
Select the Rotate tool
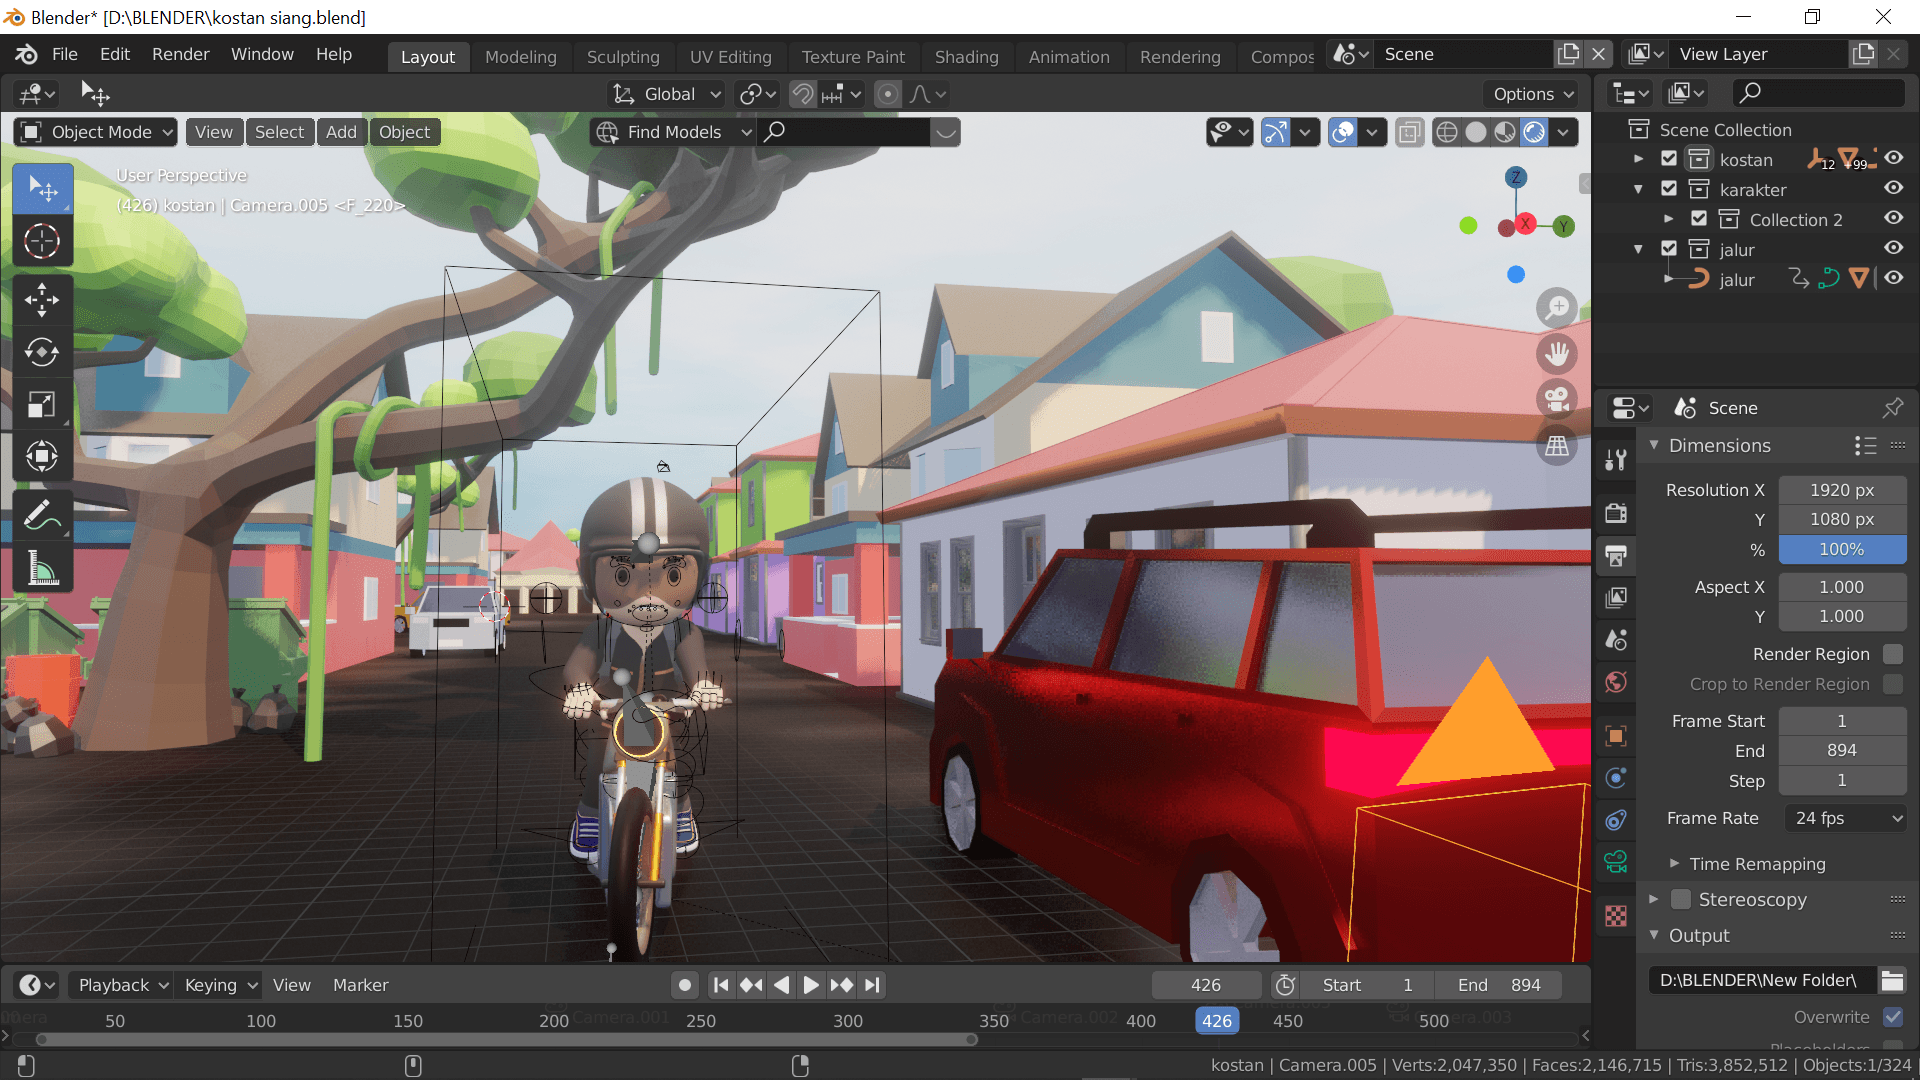pos(42,352)
